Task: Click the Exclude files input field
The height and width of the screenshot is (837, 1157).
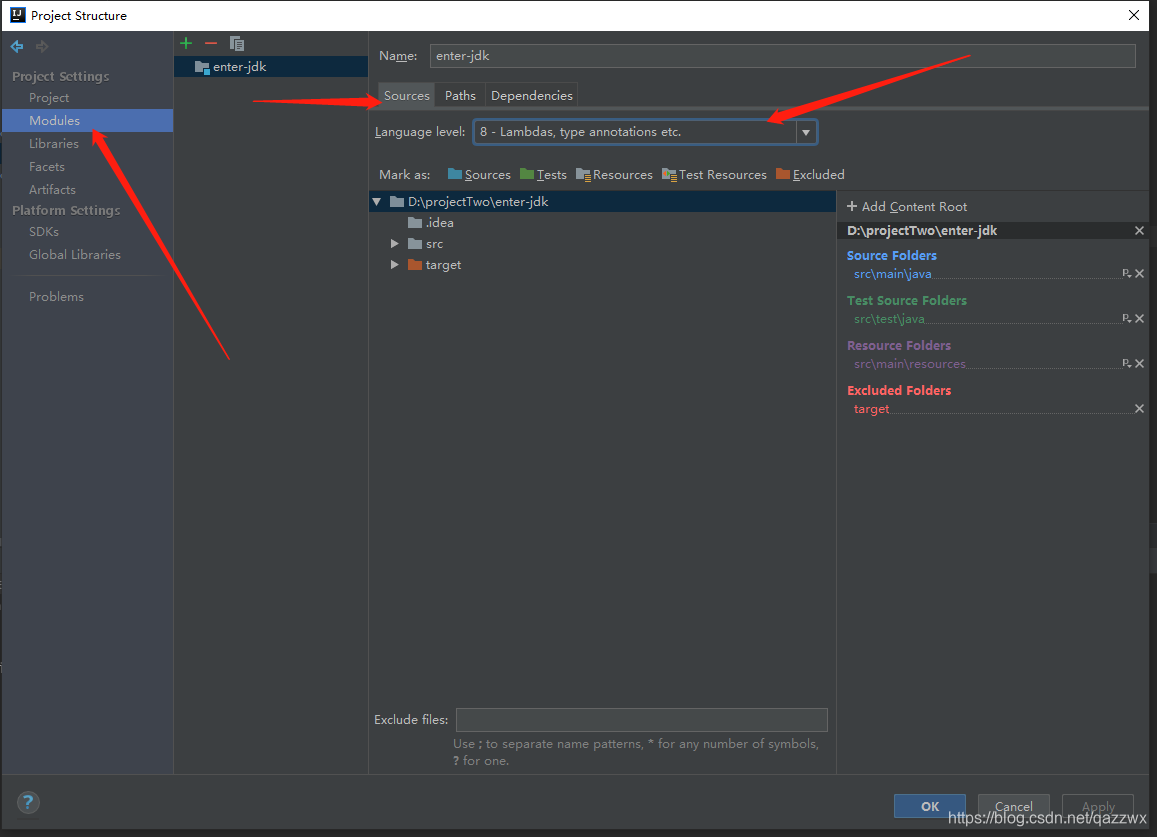Action: pyautogui.click(x=642, y=719)
